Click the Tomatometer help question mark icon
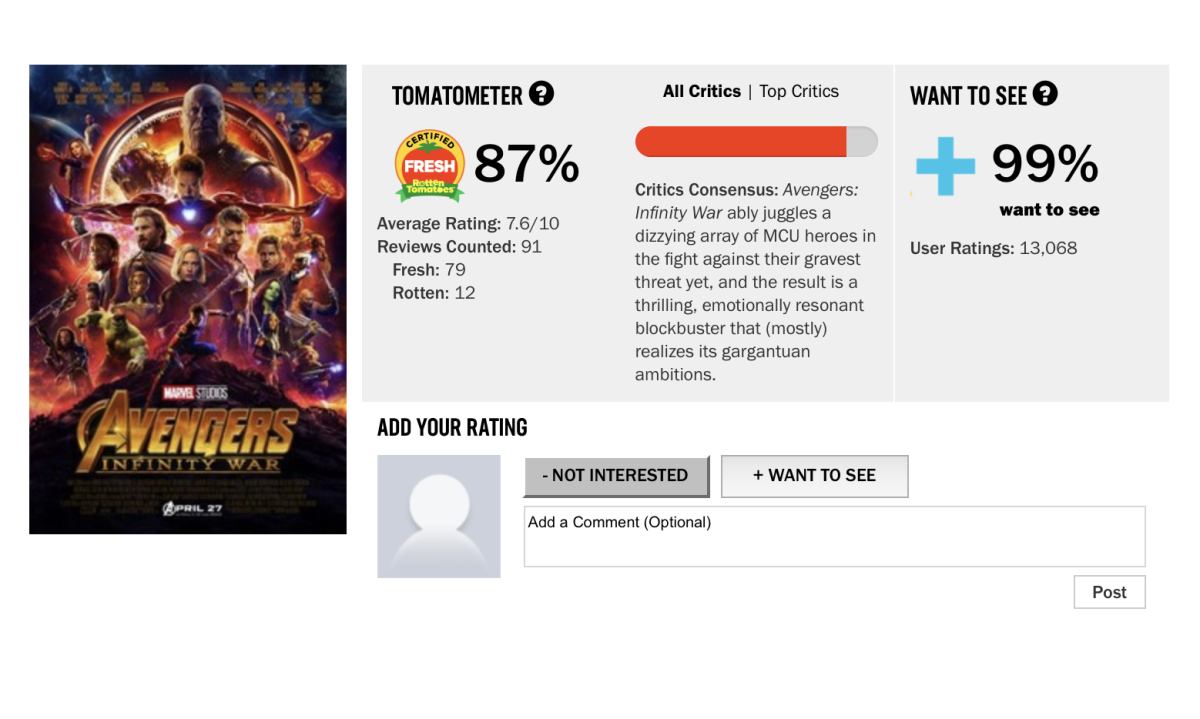Screen dimensions: 1200x719 [541, 94]
